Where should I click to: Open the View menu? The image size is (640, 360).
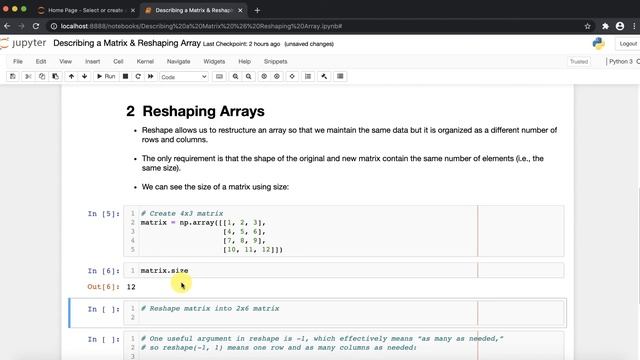pyautogui.click(x=65, y=62)
